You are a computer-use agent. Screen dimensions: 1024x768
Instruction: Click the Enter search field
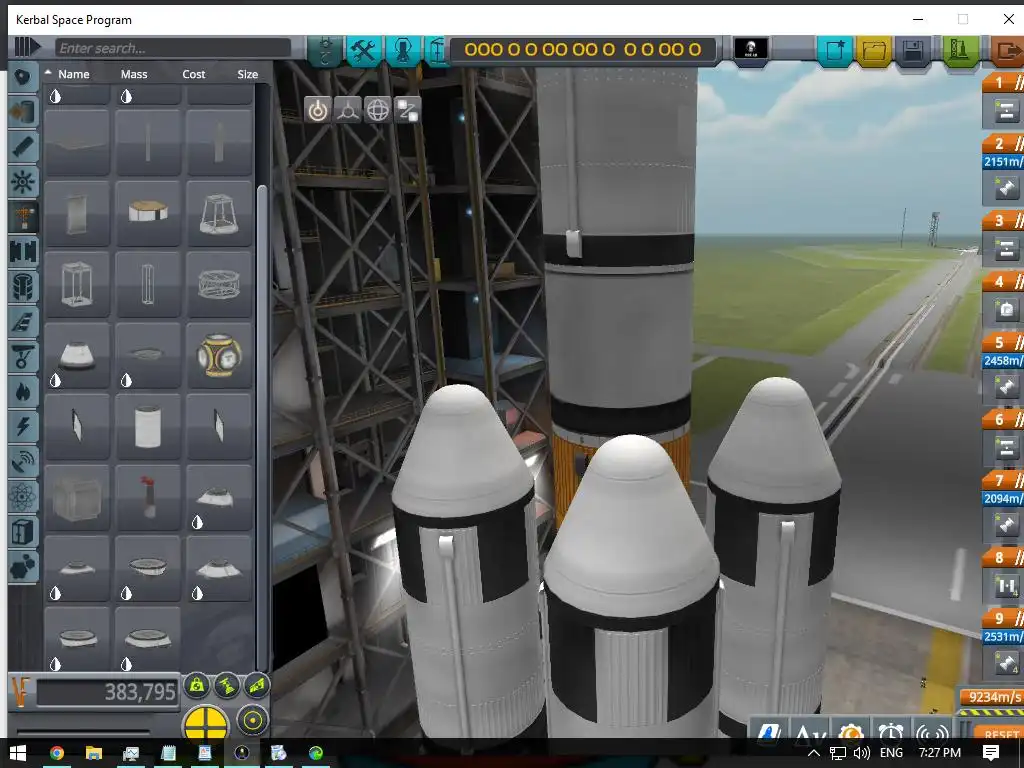(x=172, y=48)
